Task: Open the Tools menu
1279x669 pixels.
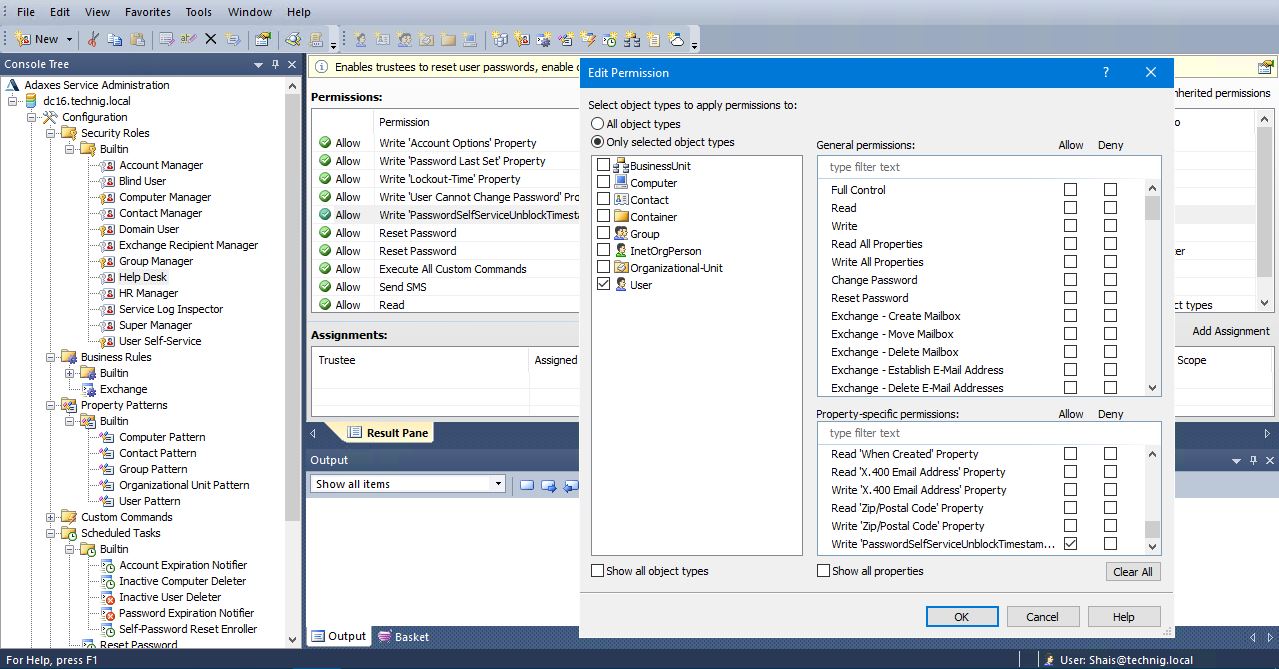Action: [199, 12]
